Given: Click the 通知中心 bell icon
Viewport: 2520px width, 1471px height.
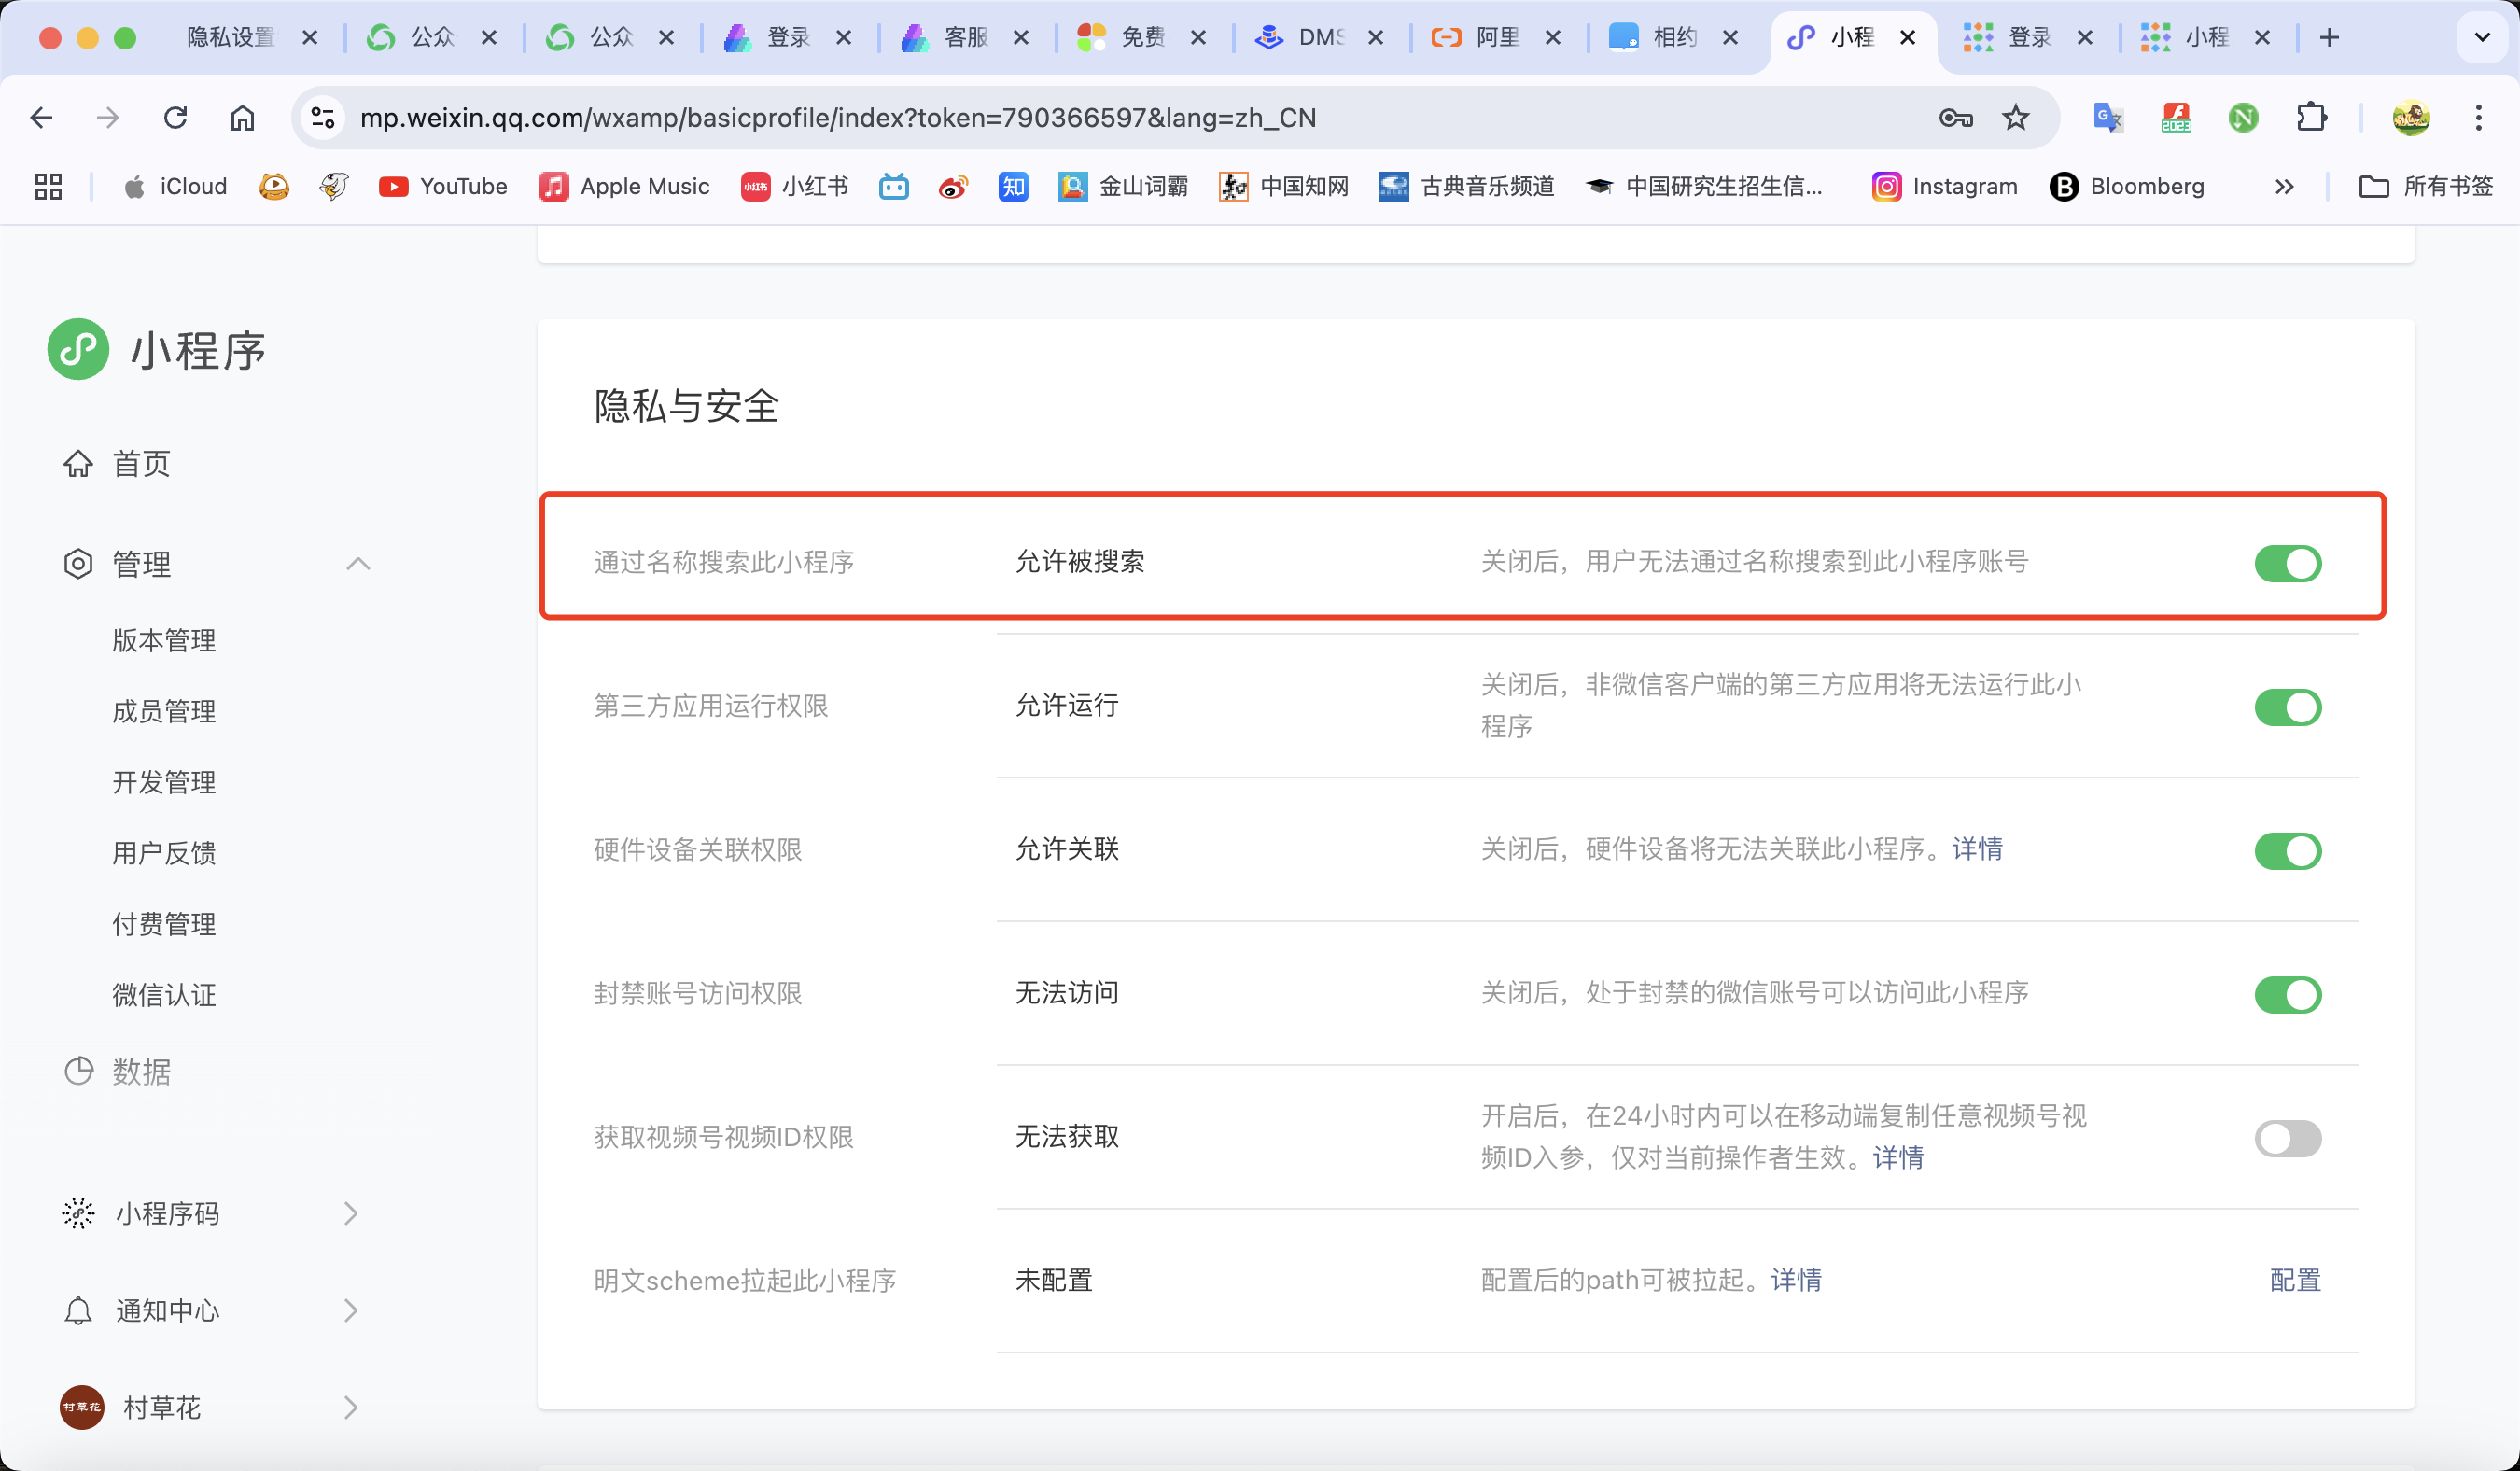Looking at the screenshot, I should (x=78, y=1310).
